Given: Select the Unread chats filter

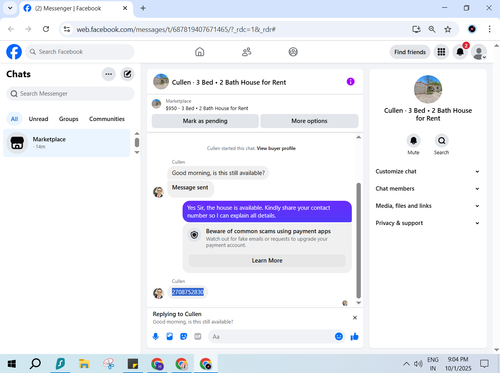Looking at the screenshot, I should point(38,119).
